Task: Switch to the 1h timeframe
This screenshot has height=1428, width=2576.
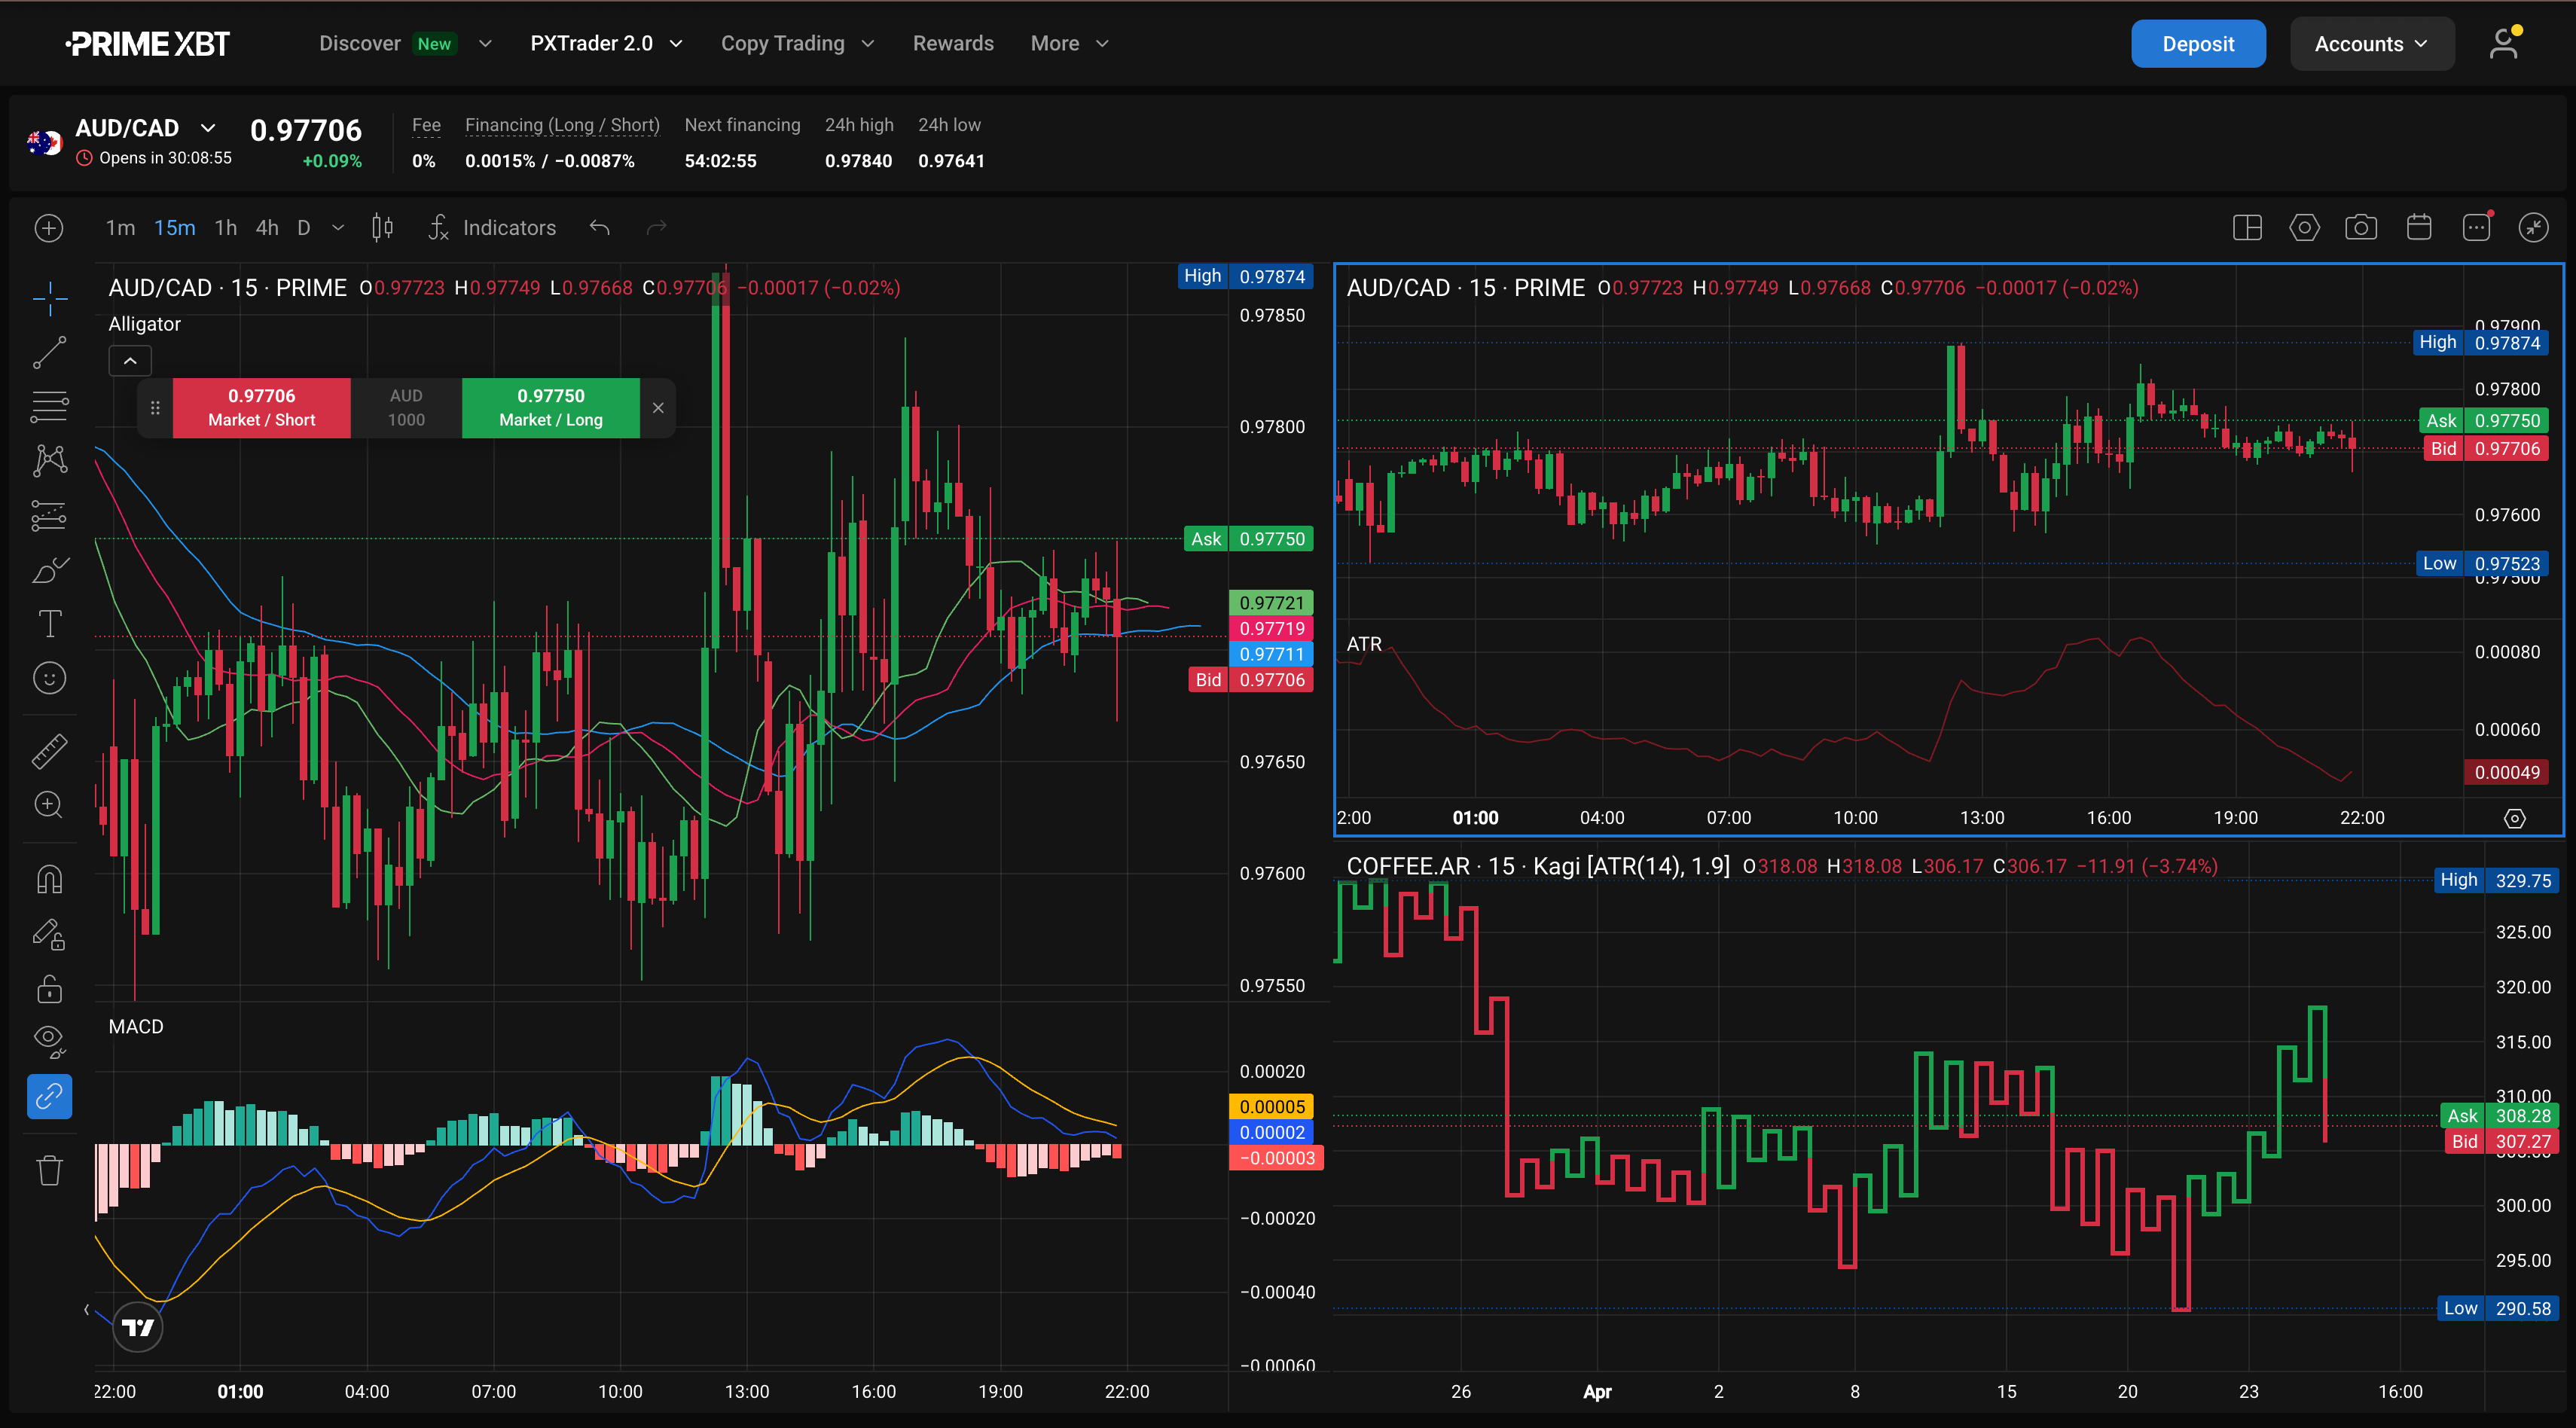Action: 226,228
